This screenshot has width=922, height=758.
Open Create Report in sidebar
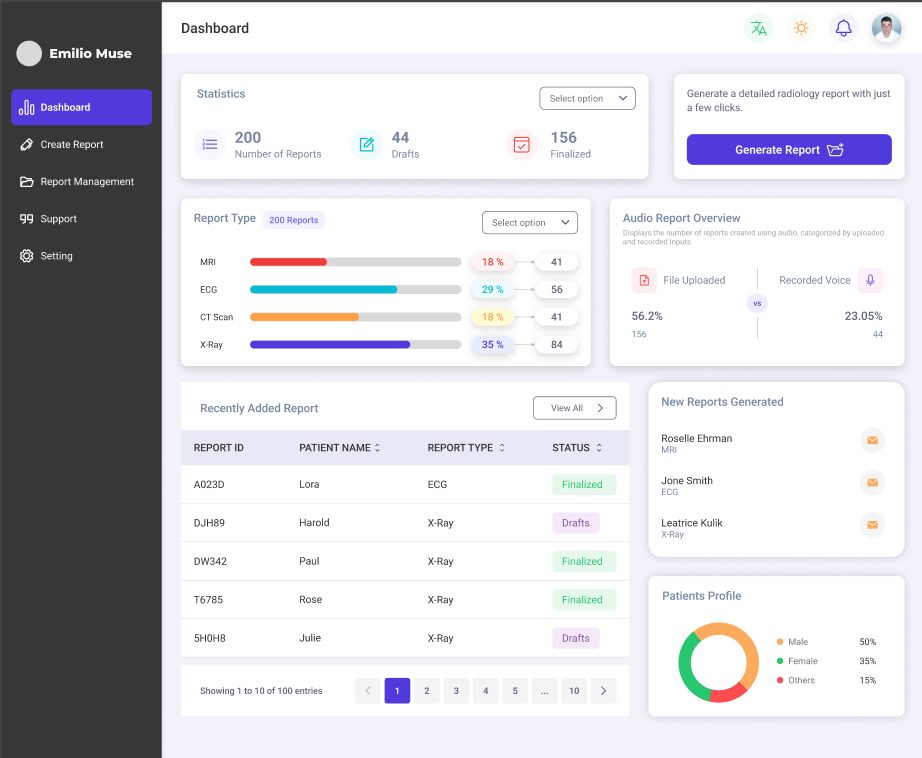point(72,144)
